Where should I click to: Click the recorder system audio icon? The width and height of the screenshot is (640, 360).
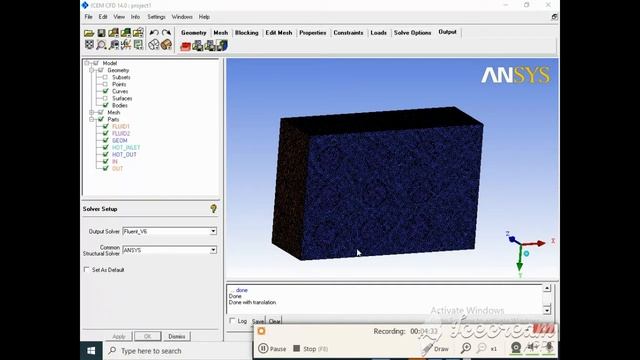pyautogui.click(x=532, y=347)
